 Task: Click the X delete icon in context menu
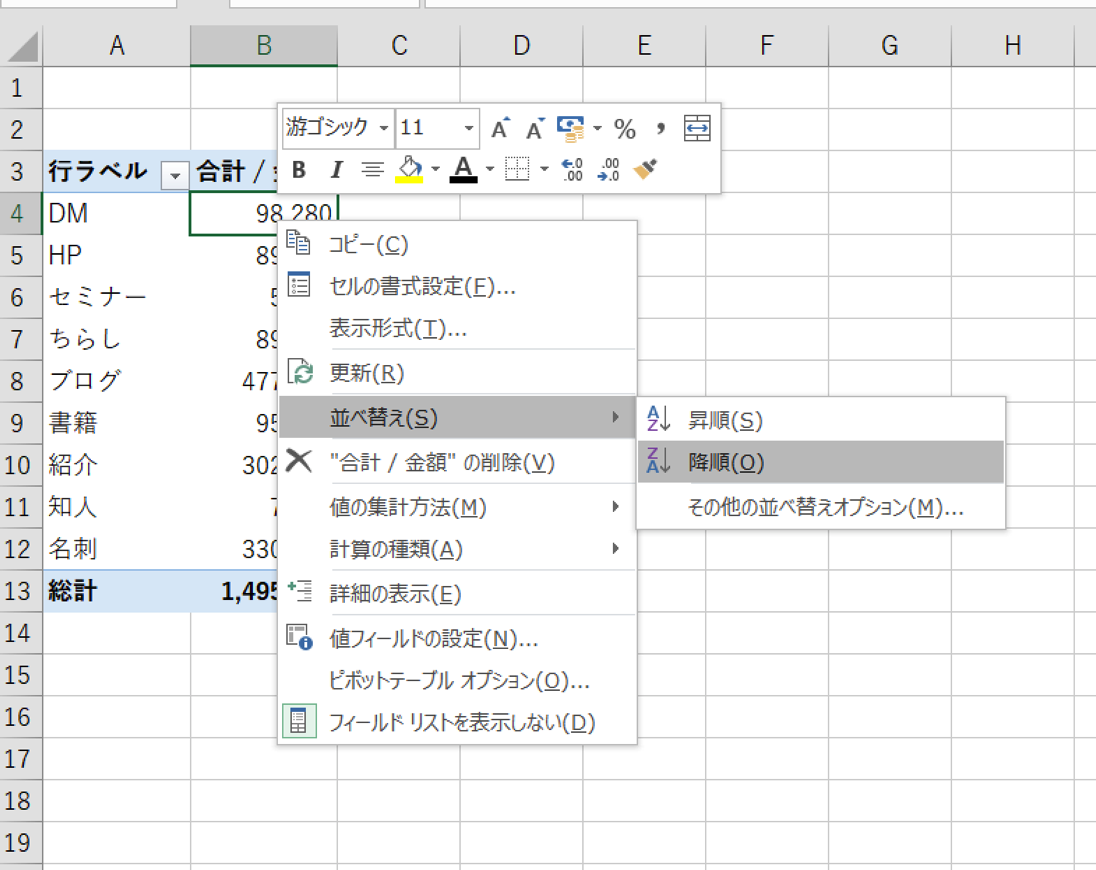[x=298, y=461]
